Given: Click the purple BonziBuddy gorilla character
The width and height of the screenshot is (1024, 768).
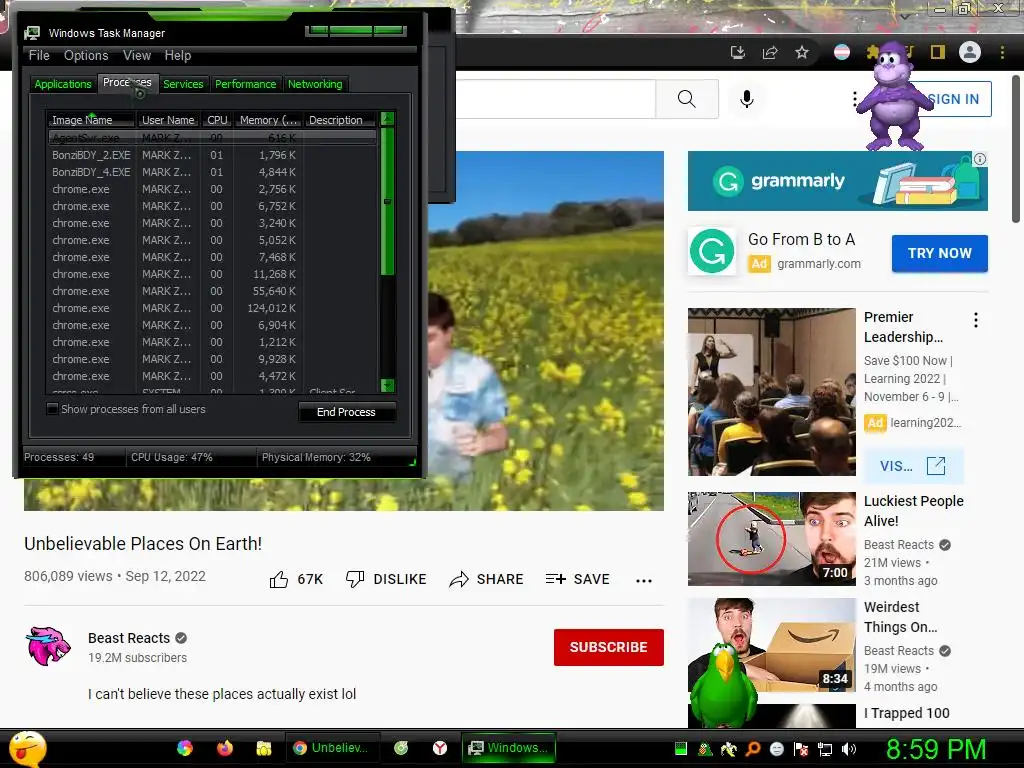Looking at the screenshot, I should [893, 96].
